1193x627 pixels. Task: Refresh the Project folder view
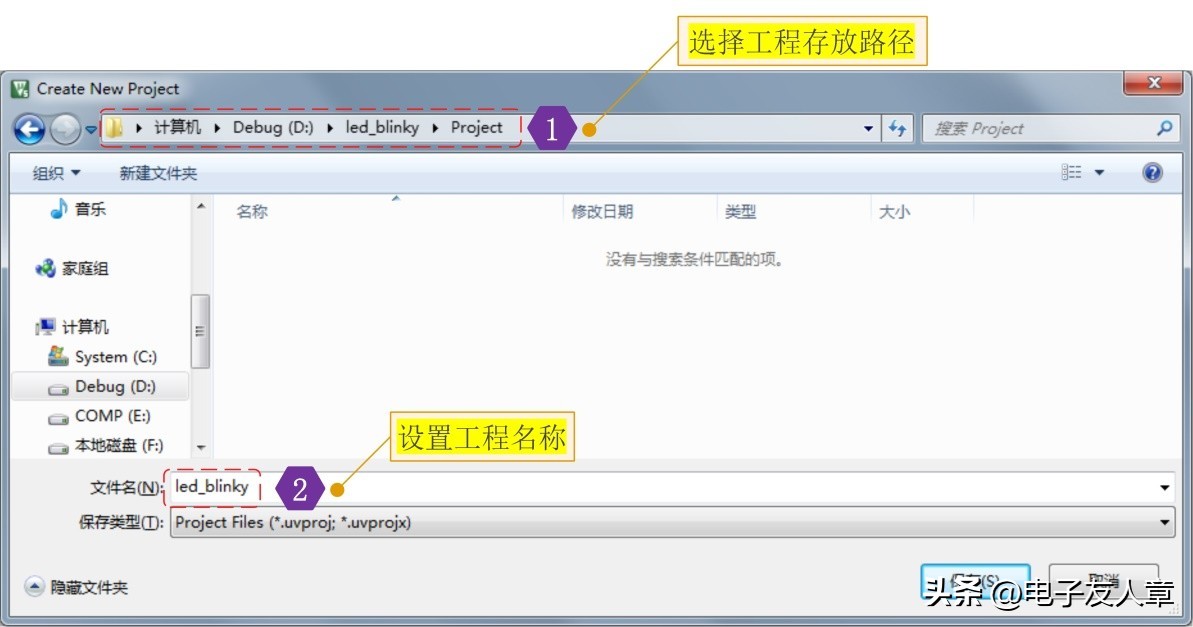tap(898, 129)
